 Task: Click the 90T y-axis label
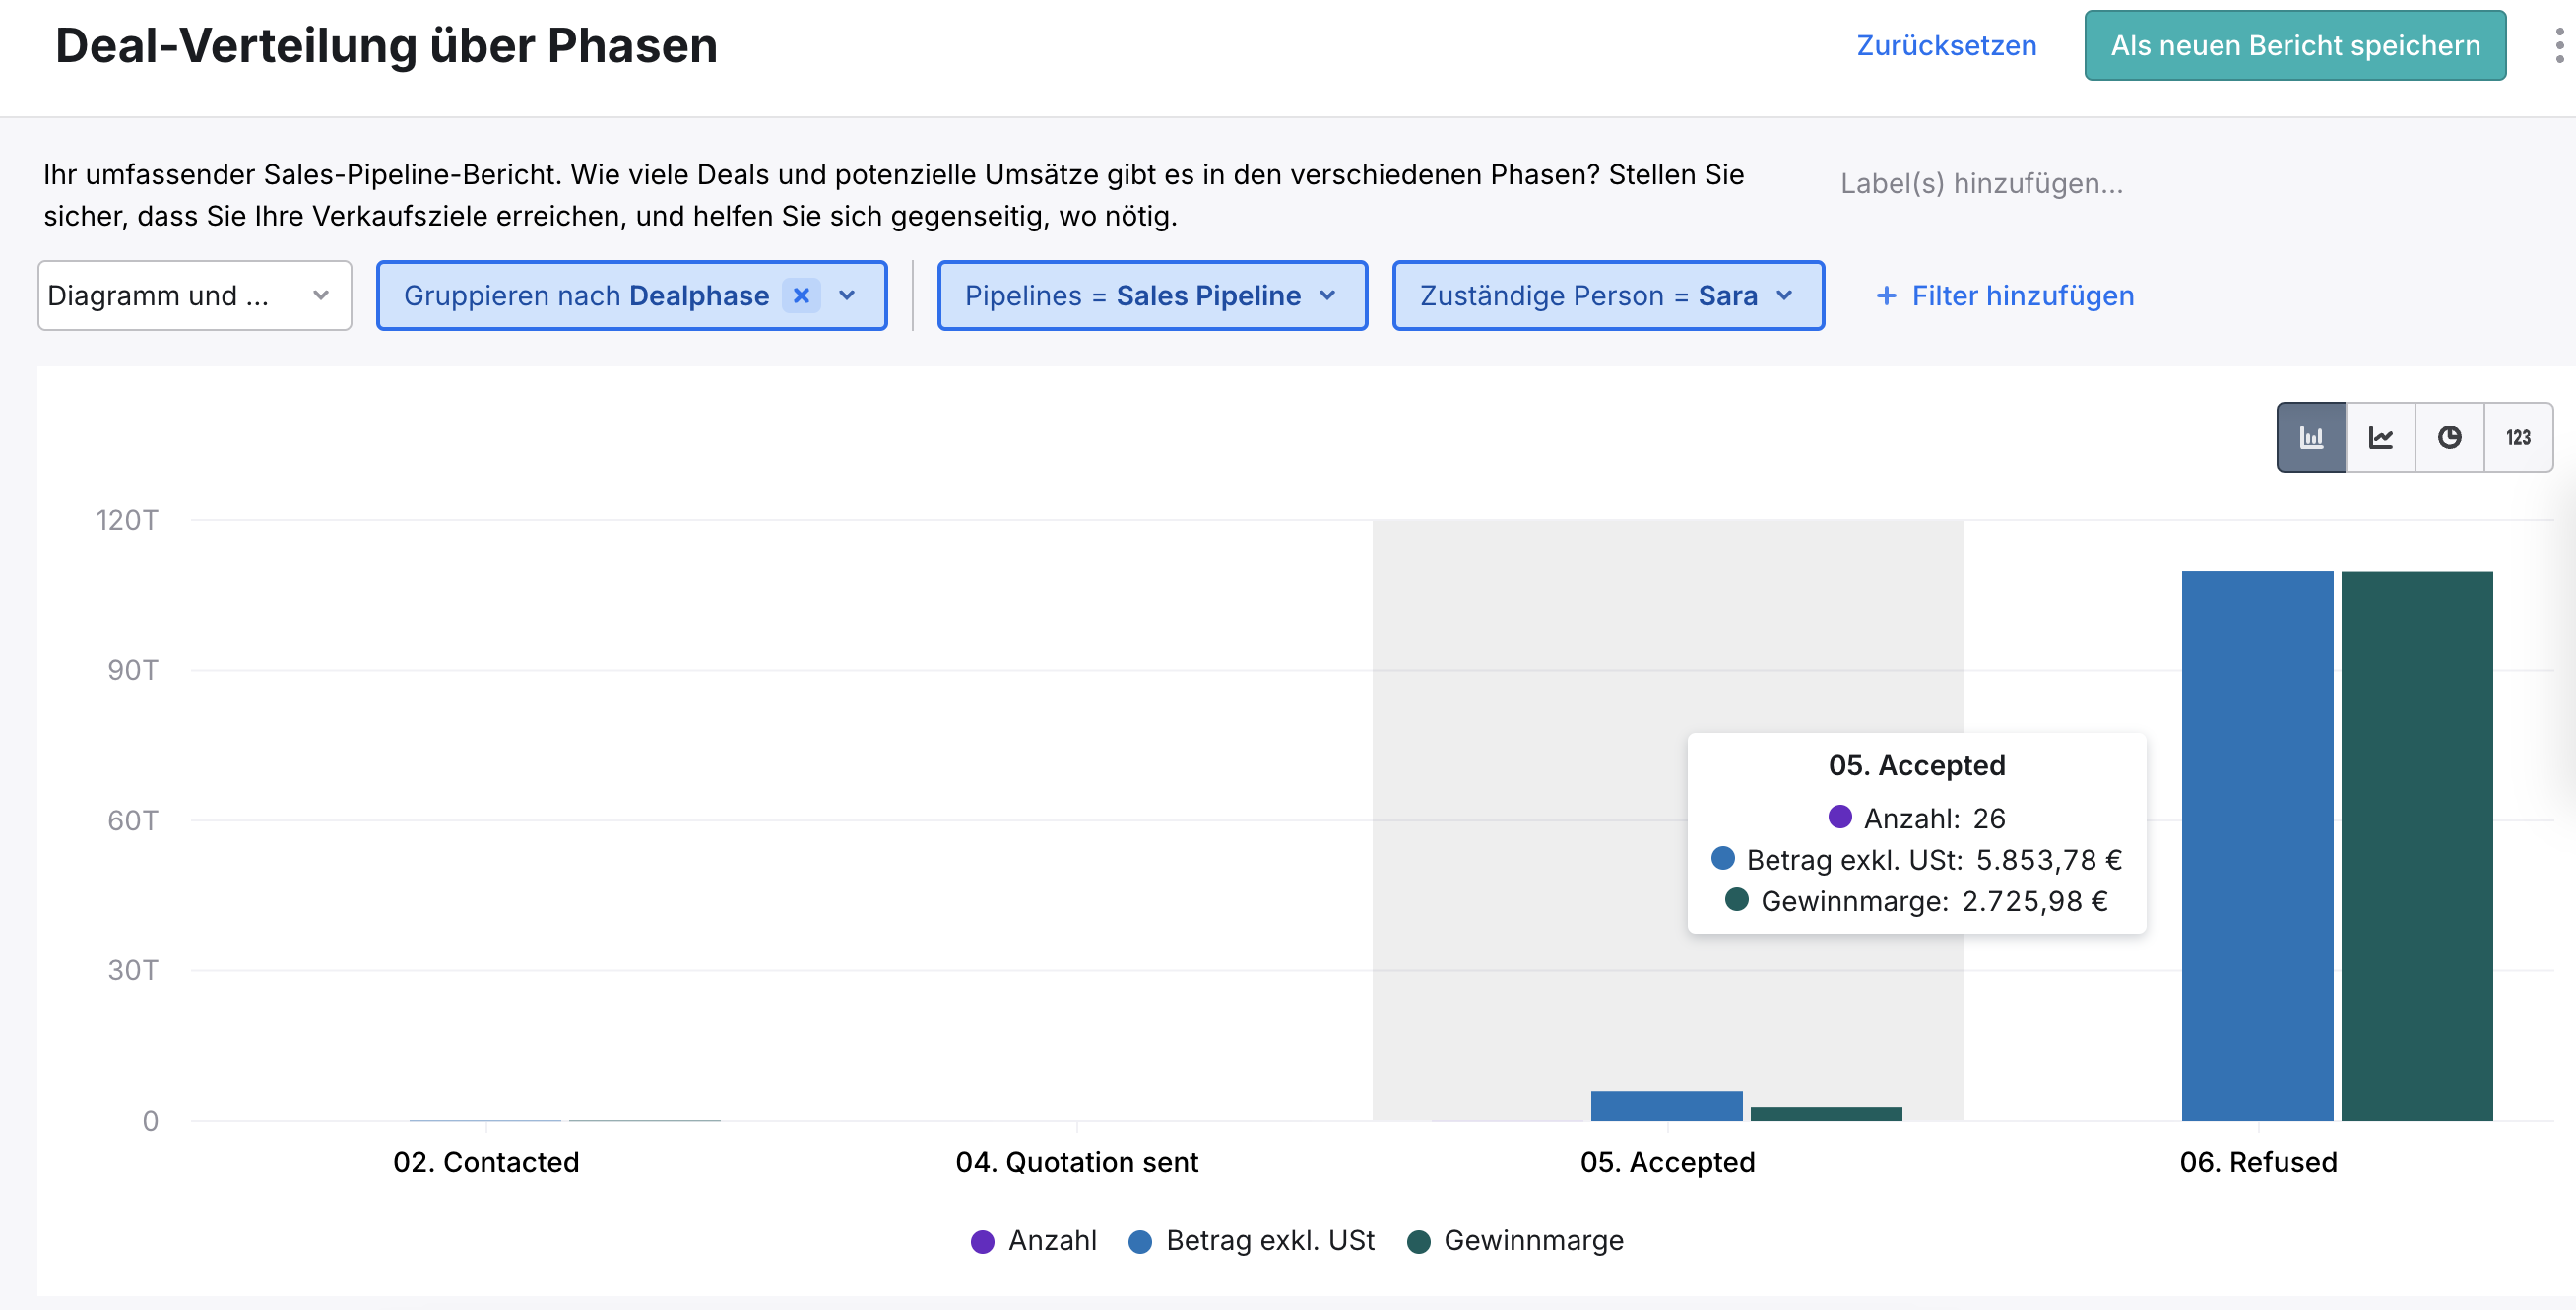point(132,670)
